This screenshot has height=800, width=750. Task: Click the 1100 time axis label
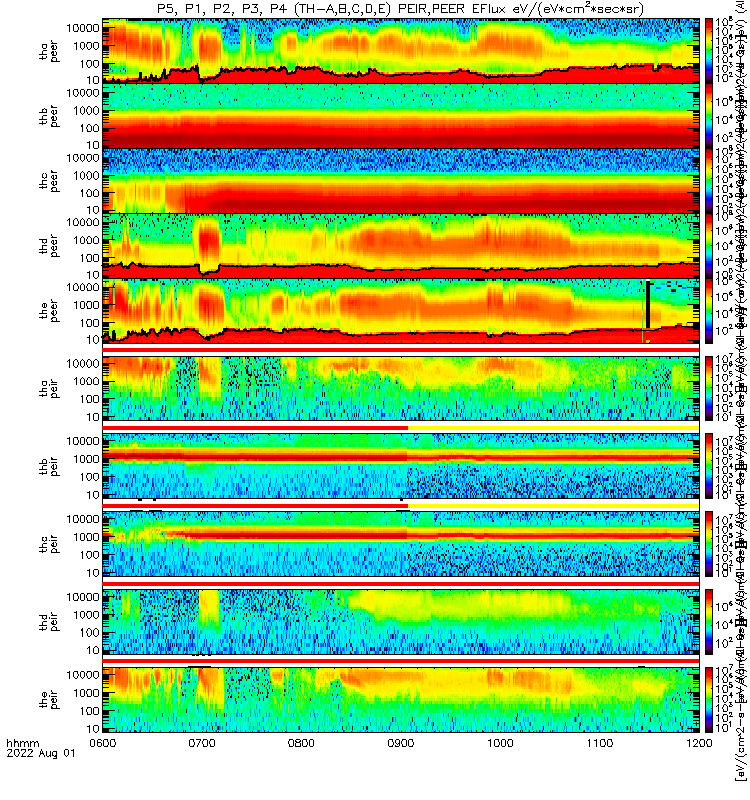[599, 742]
